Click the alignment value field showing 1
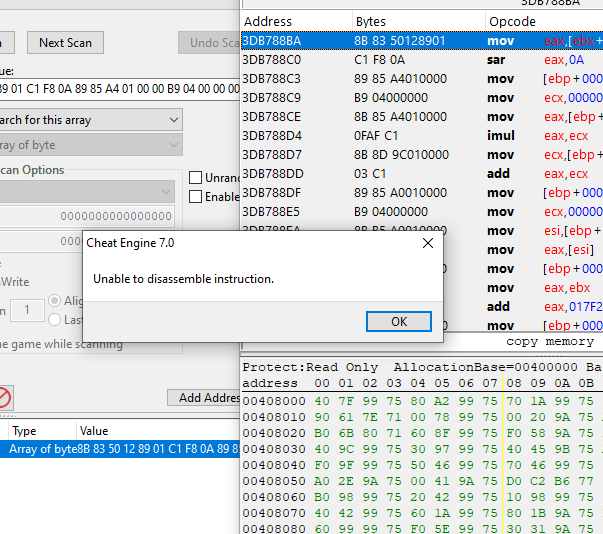 click(27, 310)
